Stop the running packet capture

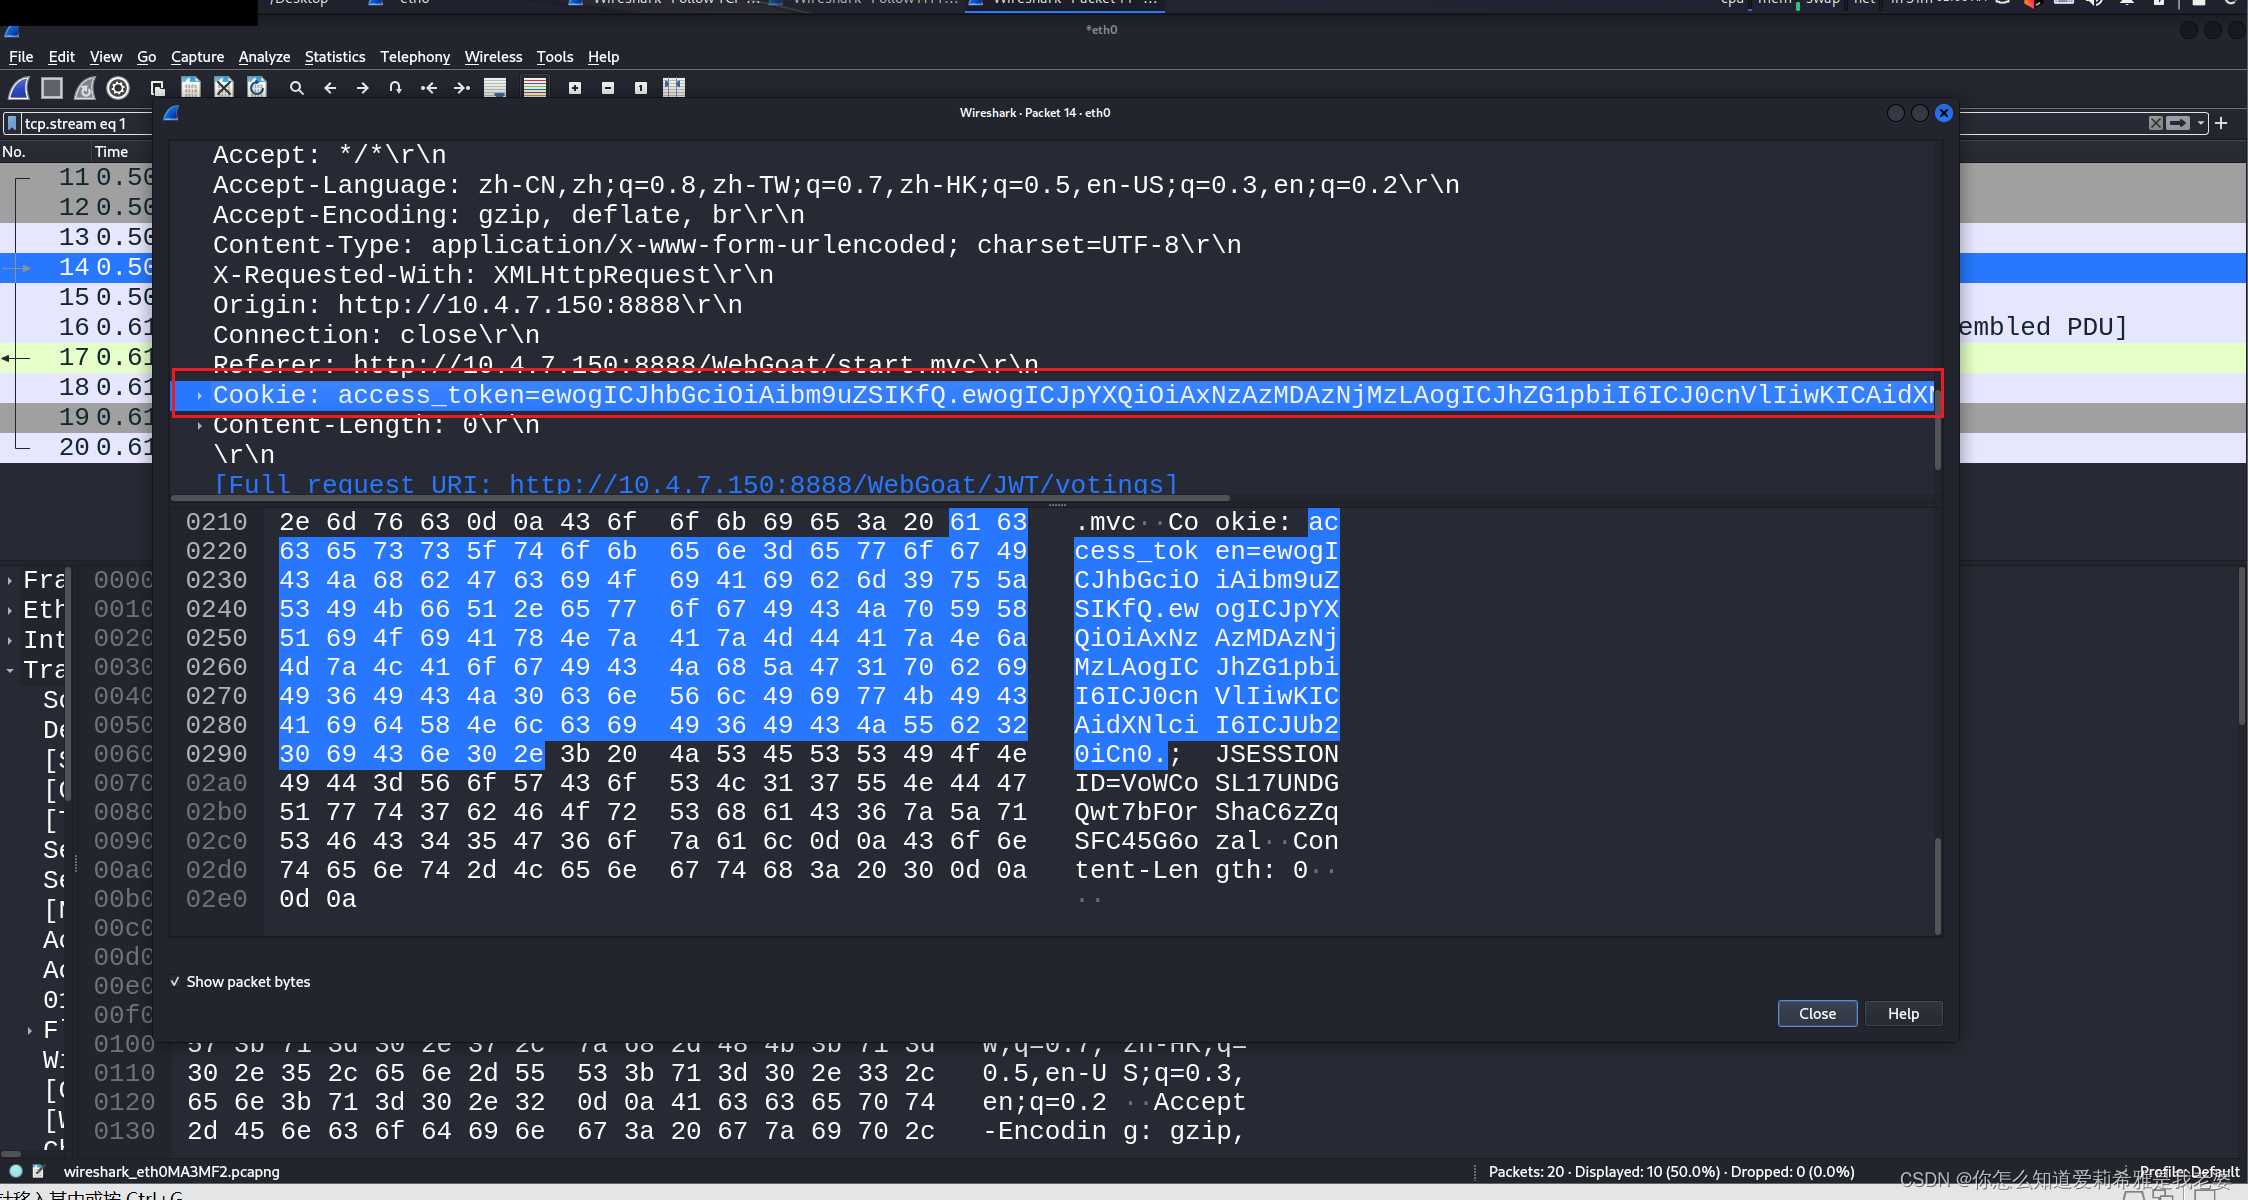(52, 88)
